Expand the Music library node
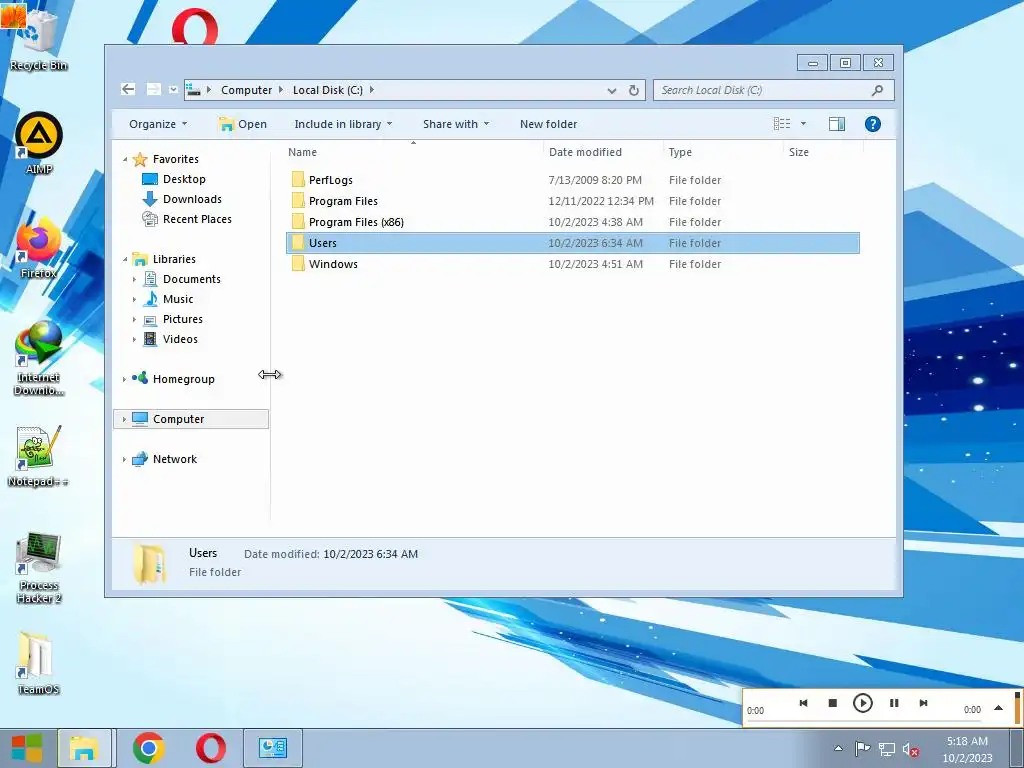Screen dimensions: 1024x768 (x=135, y=300)
